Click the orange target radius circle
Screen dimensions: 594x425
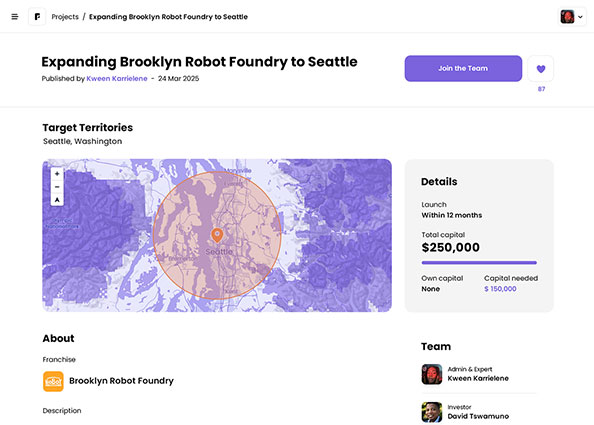[x=217, y=235]
